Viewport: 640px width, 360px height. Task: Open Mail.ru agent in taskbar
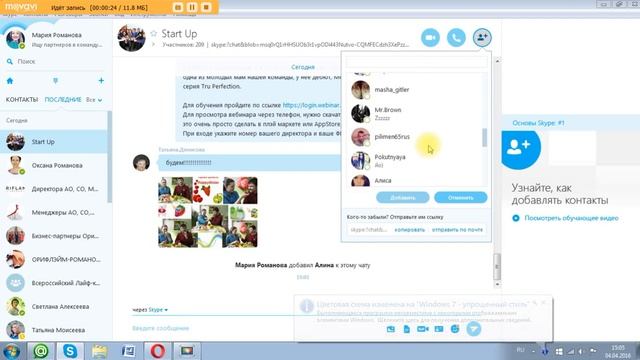41,351
